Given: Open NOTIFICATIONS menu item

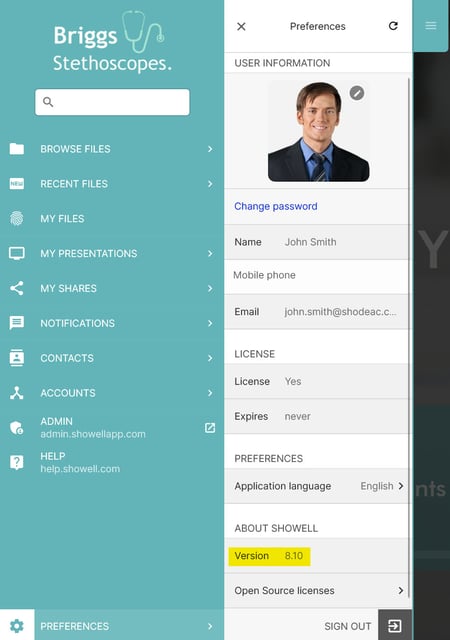Looking at the screenshot, I should [77, 323].
